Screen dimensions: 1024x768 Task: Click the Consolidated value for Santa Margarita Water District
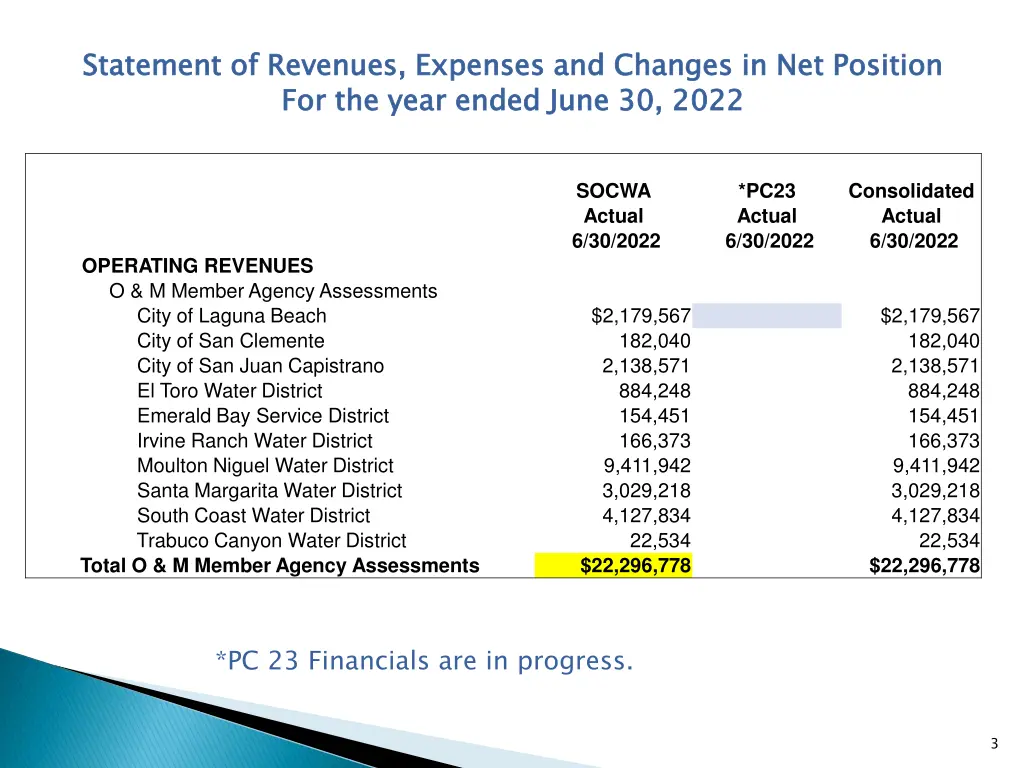coord(935,490)
